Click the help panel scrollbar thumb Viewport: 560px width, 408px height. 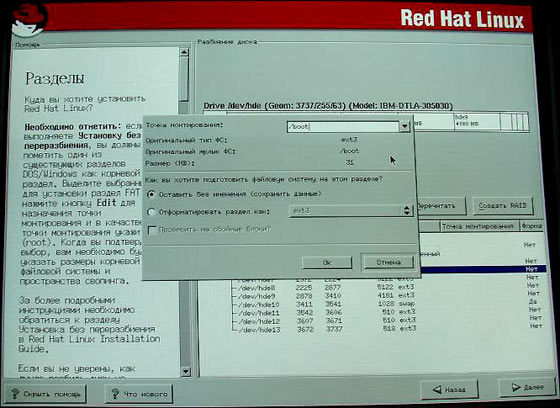point(184,79)
